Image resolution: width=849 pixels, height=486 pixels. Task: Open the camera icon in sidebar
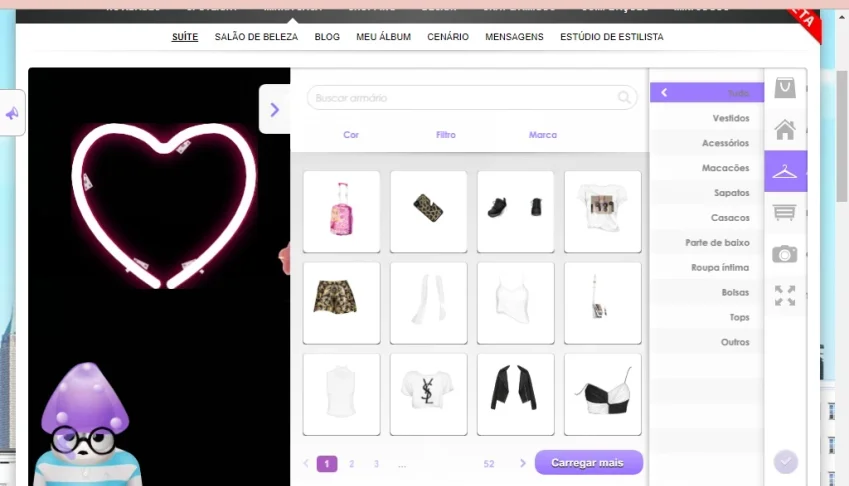[x=785, y=254]
